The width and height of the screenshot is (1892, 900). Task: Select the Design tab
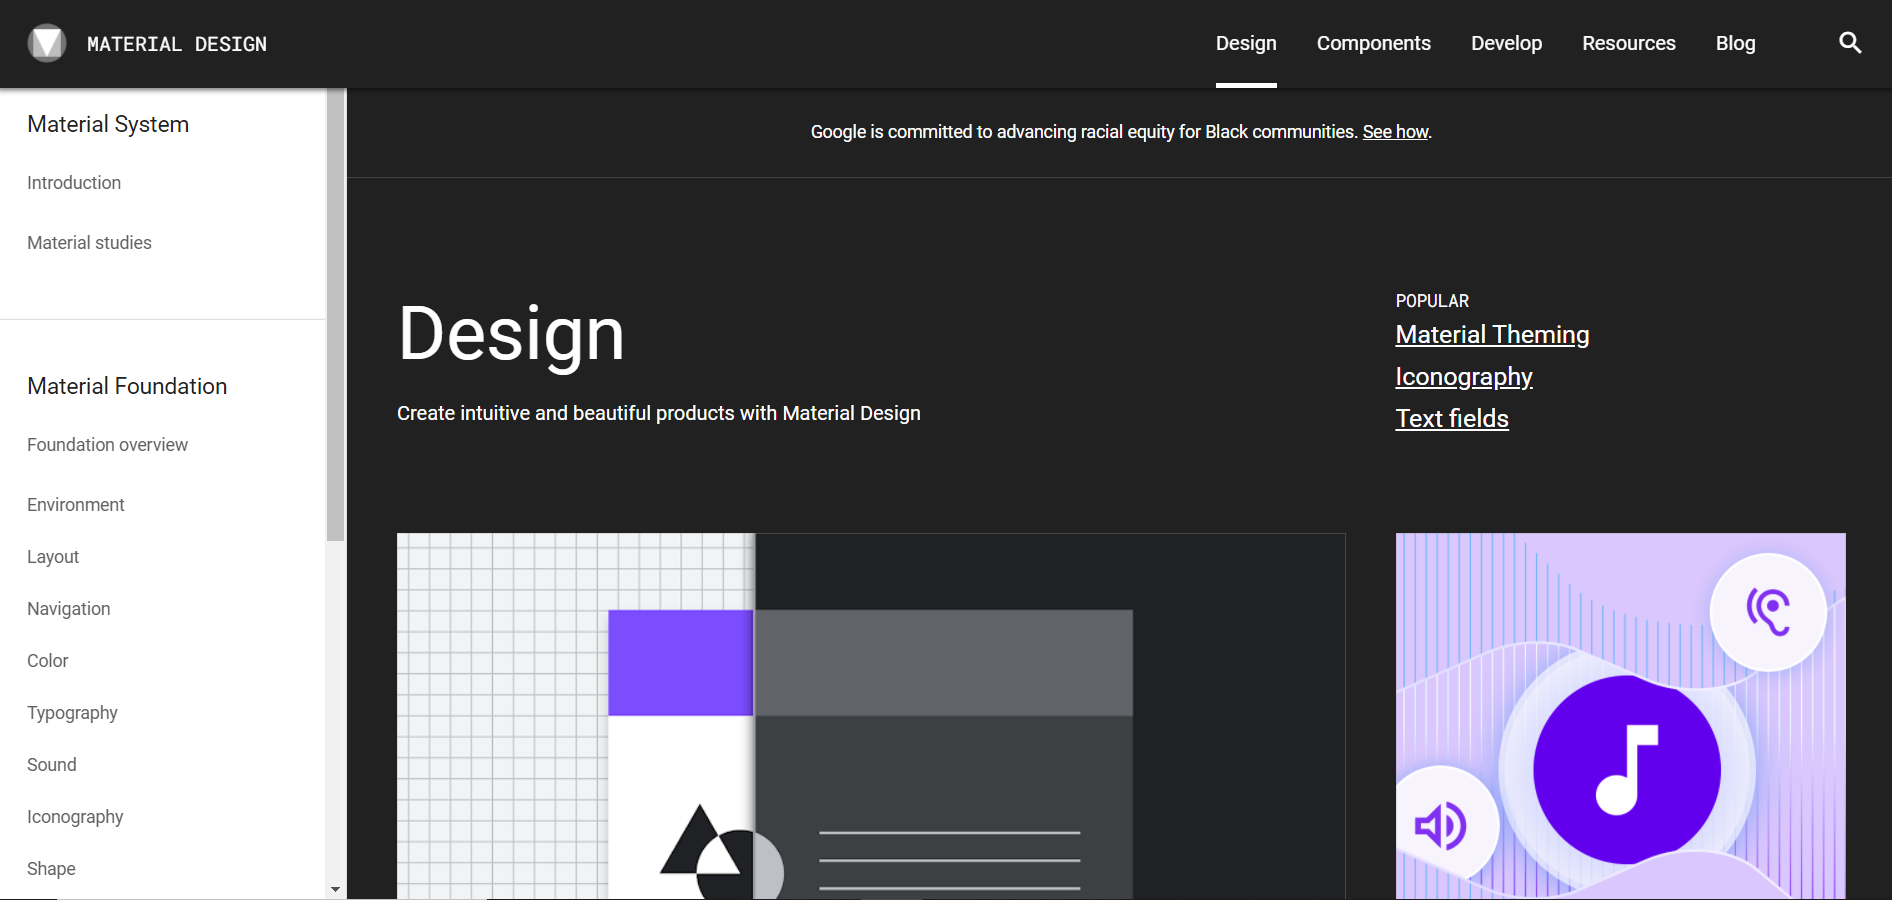[x=1246, y=43]
